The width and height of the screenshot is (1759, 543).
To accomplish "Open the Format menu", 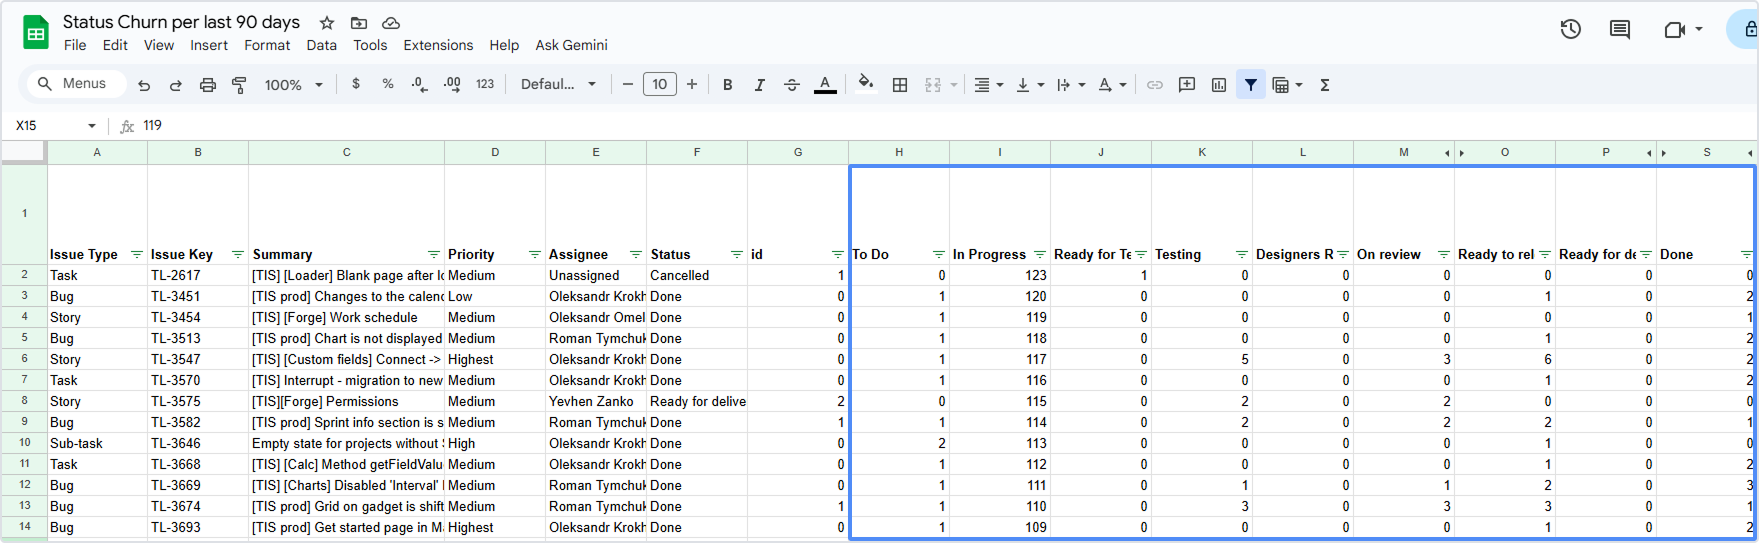I will [267, 45].
